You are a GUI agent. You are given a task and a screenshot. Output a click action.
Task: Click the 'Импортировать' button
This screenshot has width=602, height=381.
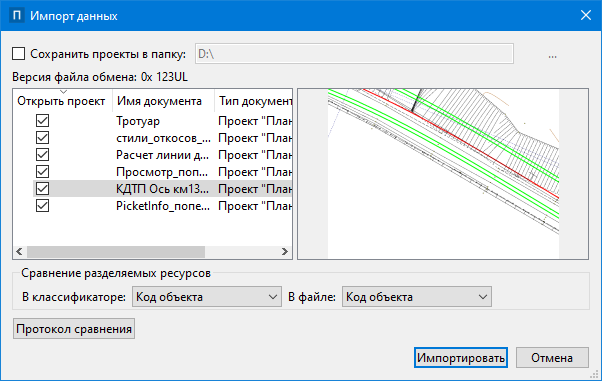(x=461, y=358)
